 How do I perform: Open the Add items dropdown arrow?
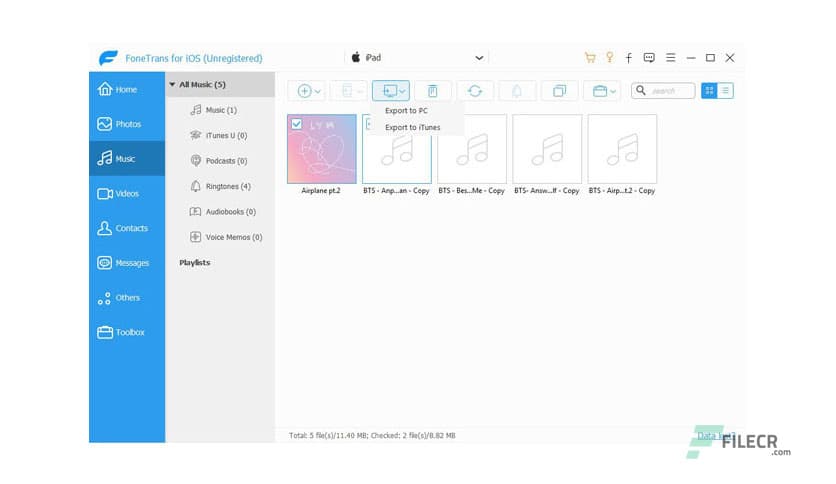318,92
